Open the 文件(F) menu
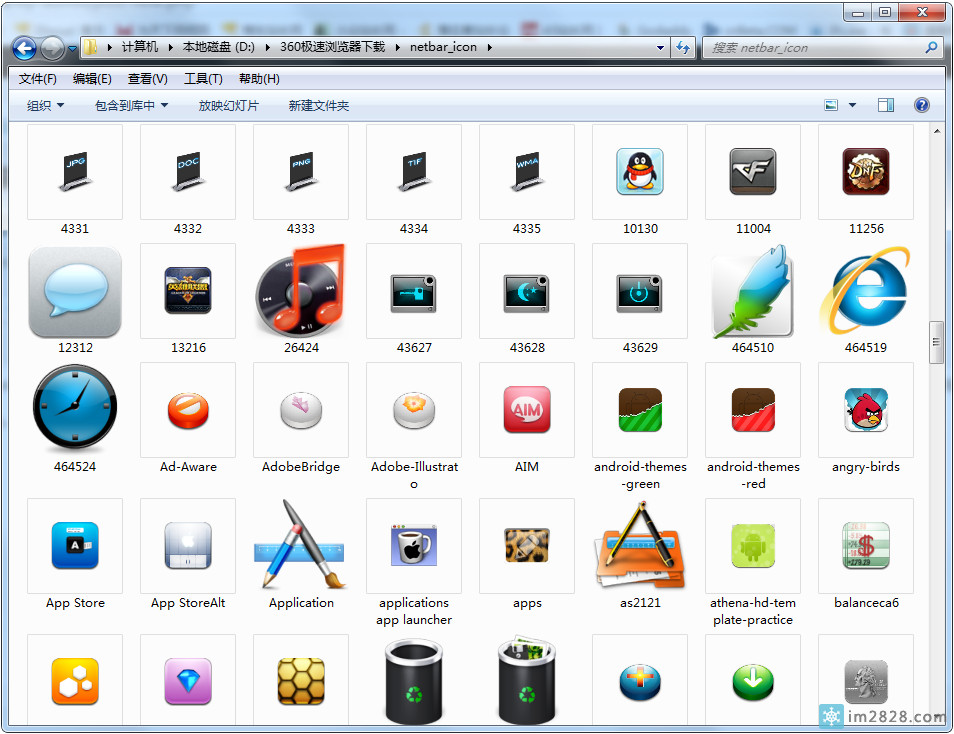 (38, 79)
